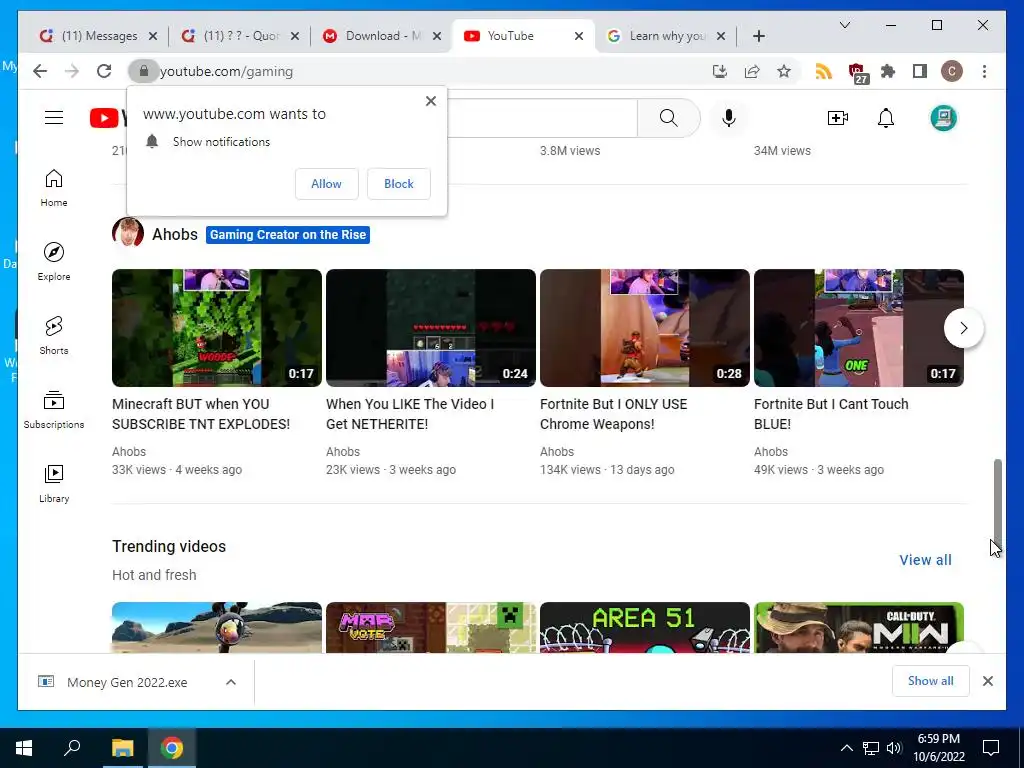1024x768 pixels.
Task: Show next Ahobs videos with arrow
Action: click(x=963, y=328)
